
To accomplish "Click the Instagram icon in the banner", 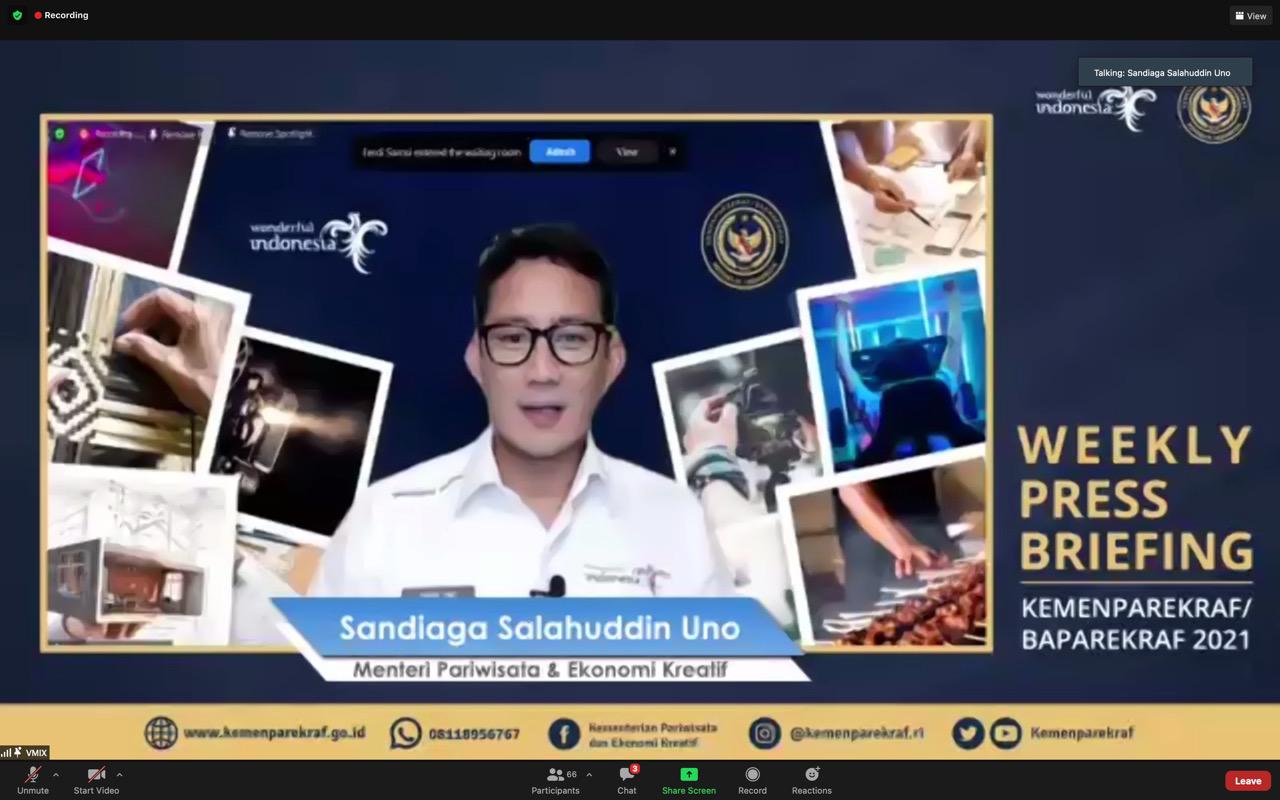I will coord(764,733).
